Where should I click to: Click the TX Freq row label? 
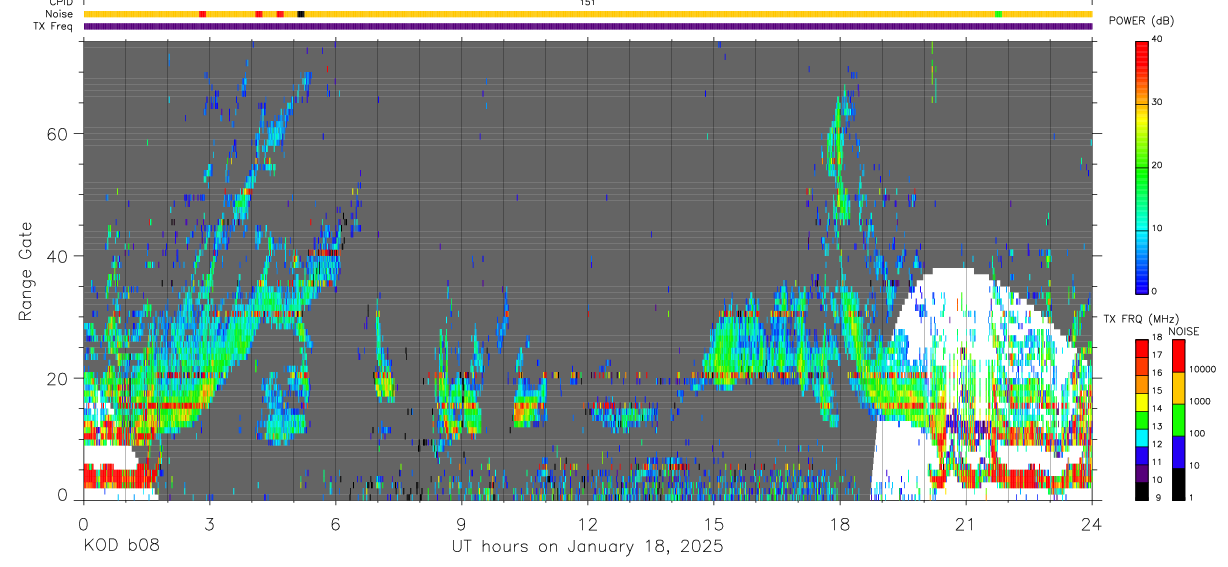pos(54,26)
